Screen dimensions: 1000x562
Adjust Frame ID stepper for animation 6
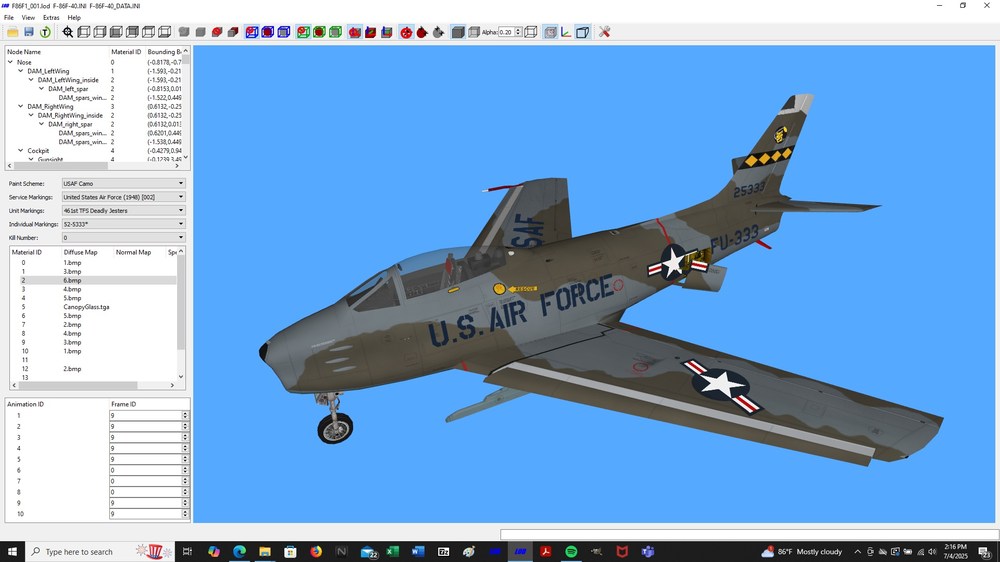click(x=185, y=470)
